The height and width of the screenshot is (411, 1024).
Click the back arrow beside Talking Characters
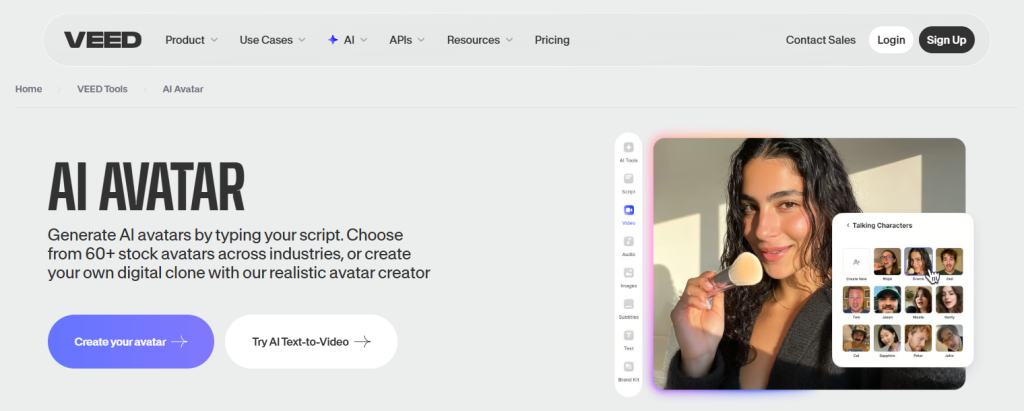pyautogui.click(x=848, y=225)
